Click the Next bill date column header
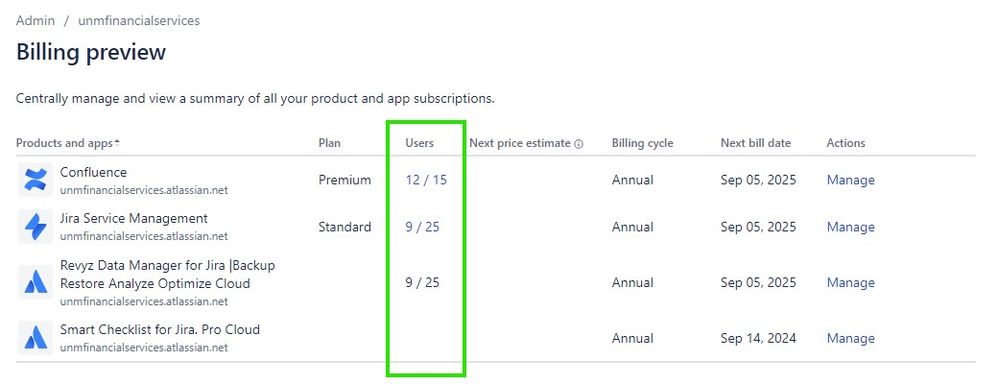 point(756,143)
